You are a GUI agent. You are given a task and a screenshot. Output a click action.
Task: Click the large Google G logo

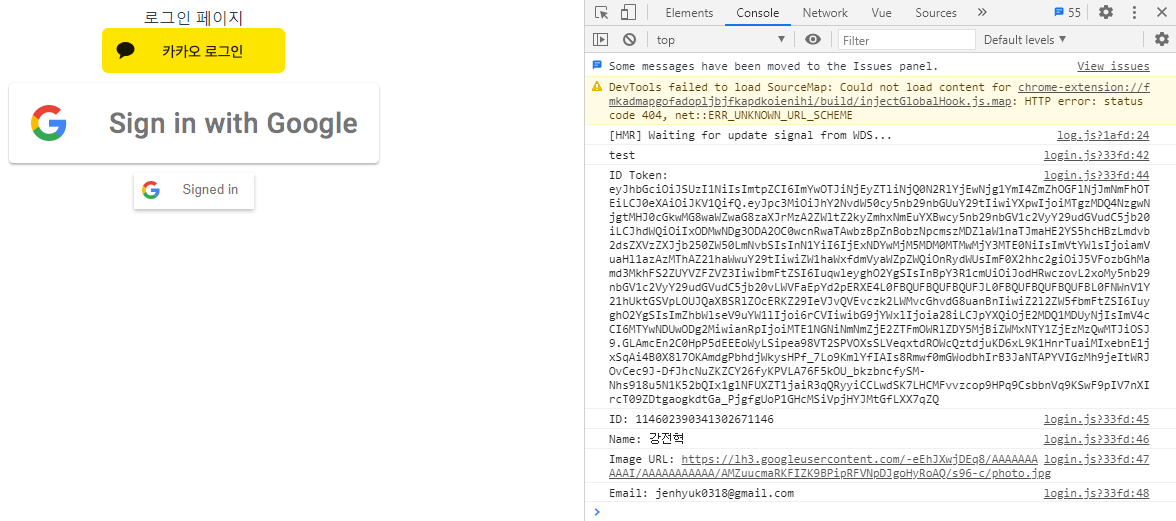[x=49, y=123]
